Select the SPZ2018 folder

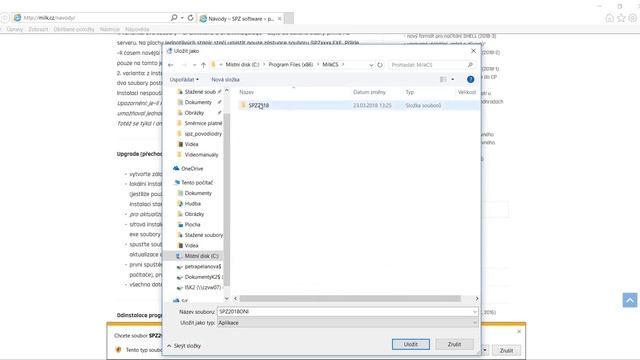pyautogui.click(x=259, y=105)
